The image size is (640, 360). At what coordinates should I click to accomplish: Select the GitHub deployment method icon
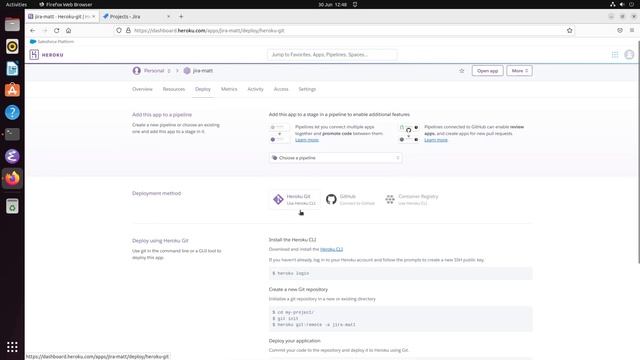[331, 199]
